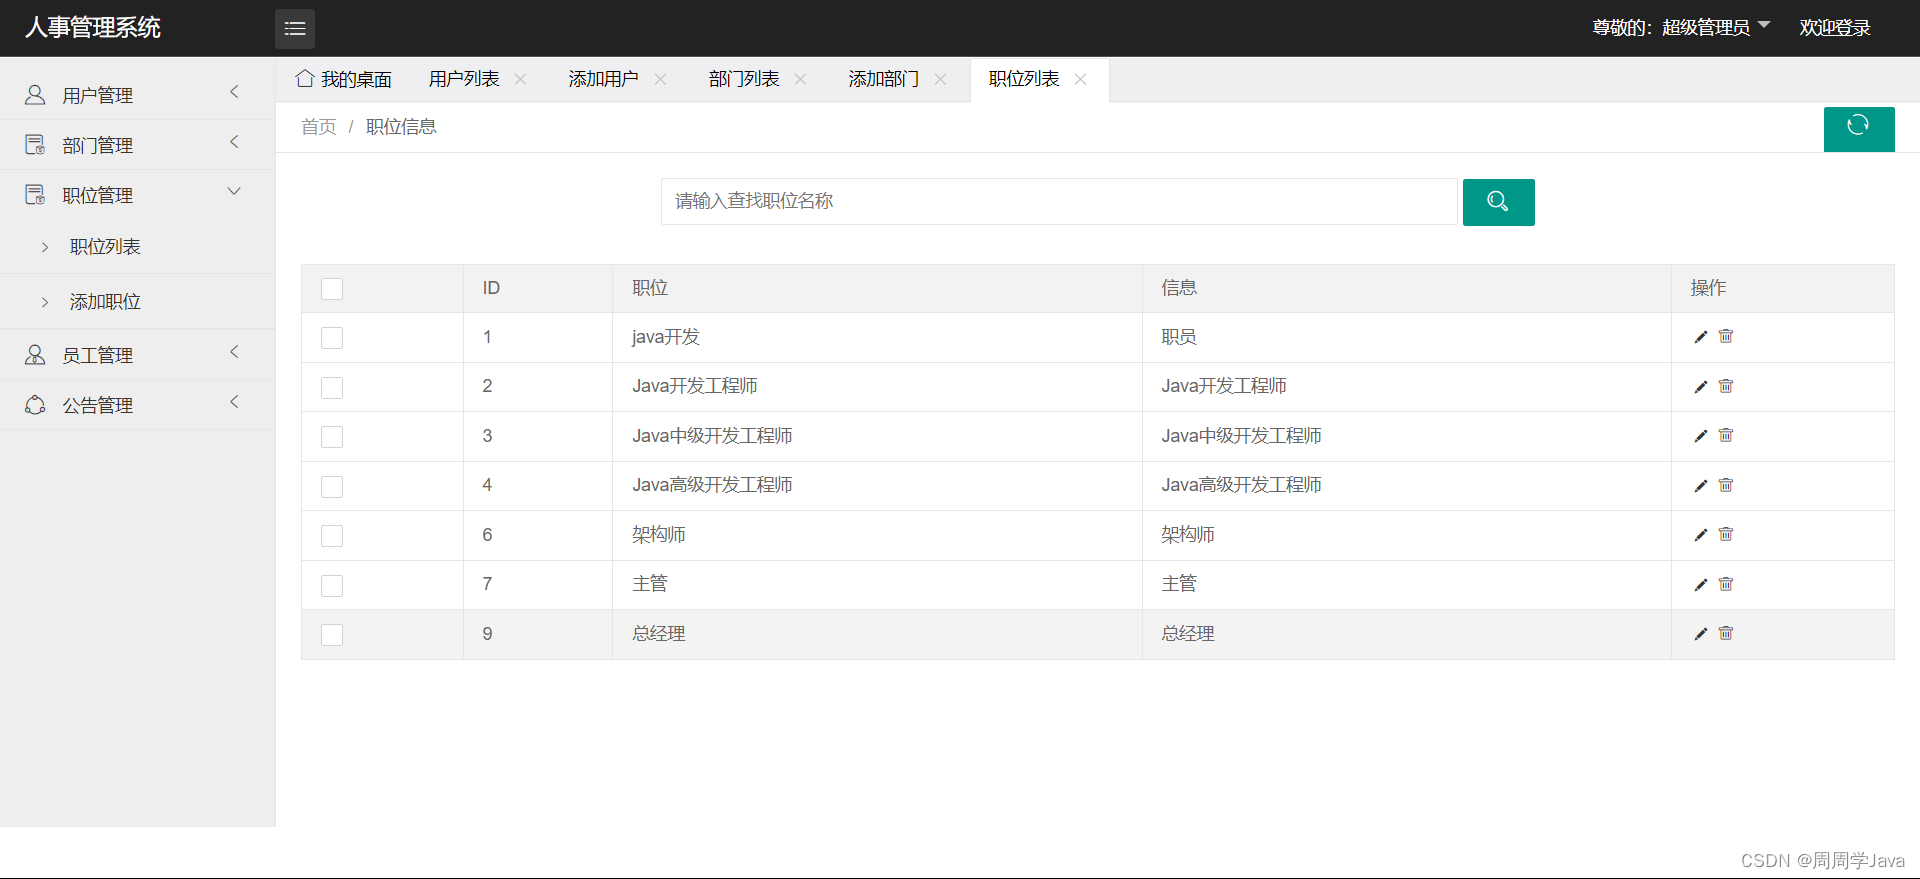Check the box for ID 4 row
1920x879 pixels.
click(332, 487)
